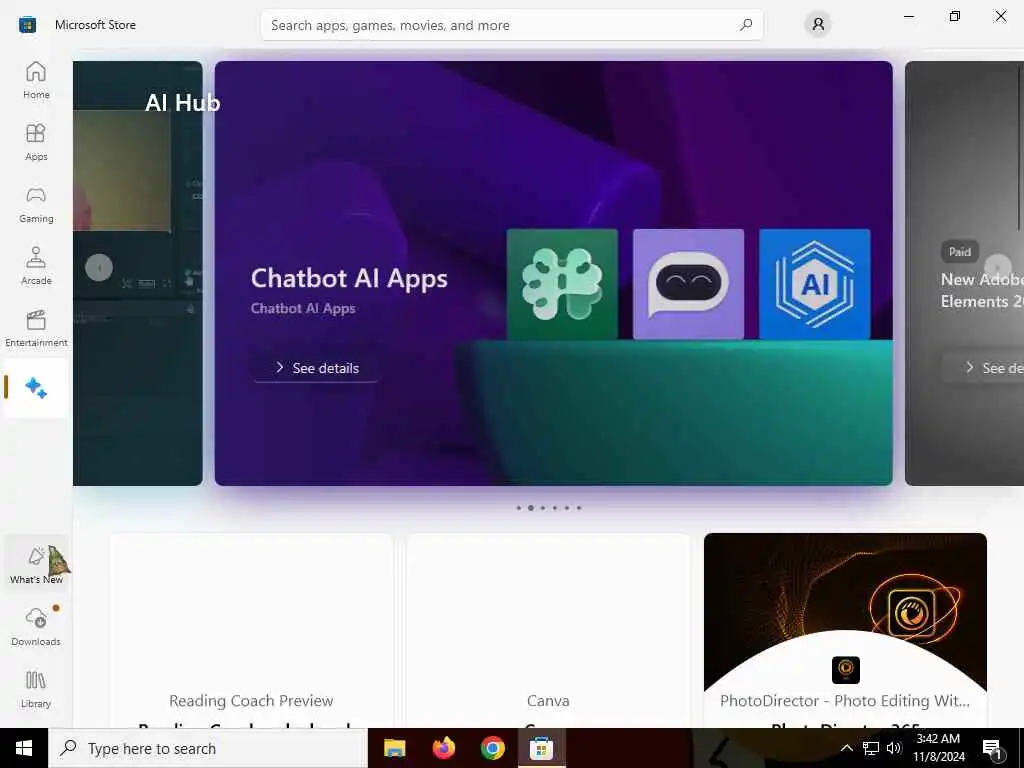The image size is (1024, 768).
Task: Show hidden system tray icons
Action: (x=846, y=748)
